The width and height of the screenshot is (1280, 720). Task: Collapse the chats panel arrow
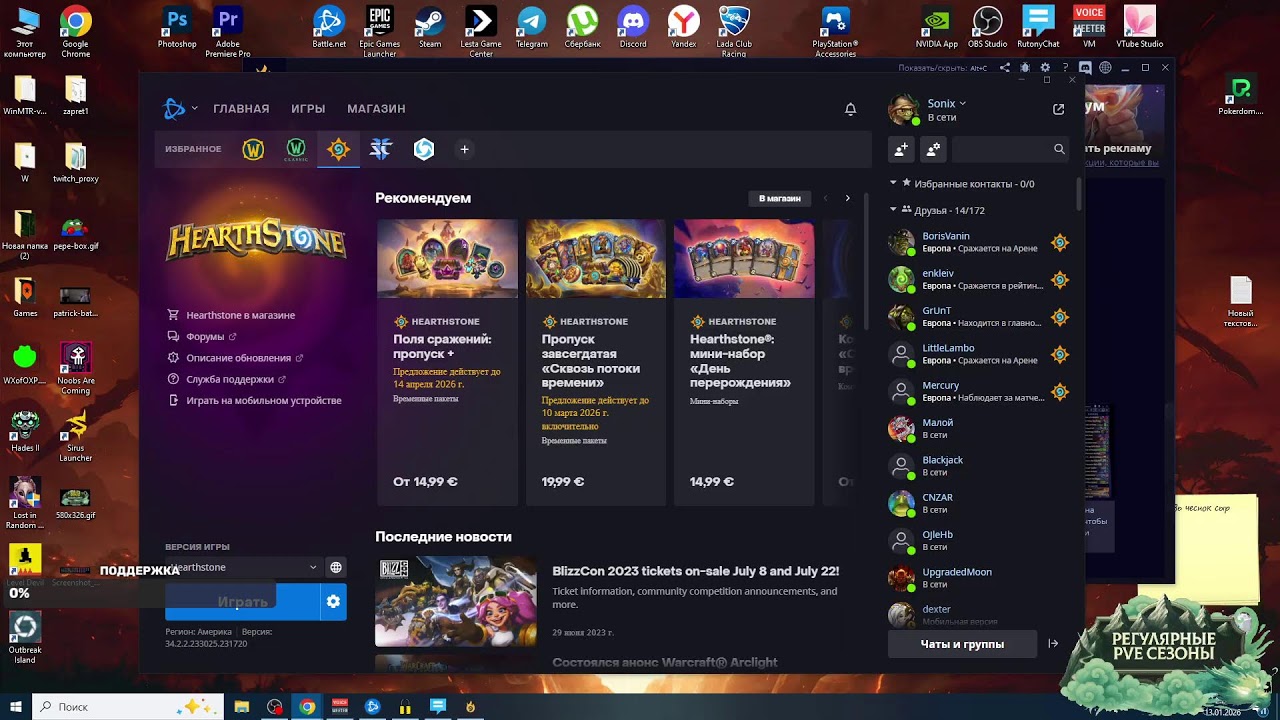[1053, 644]
